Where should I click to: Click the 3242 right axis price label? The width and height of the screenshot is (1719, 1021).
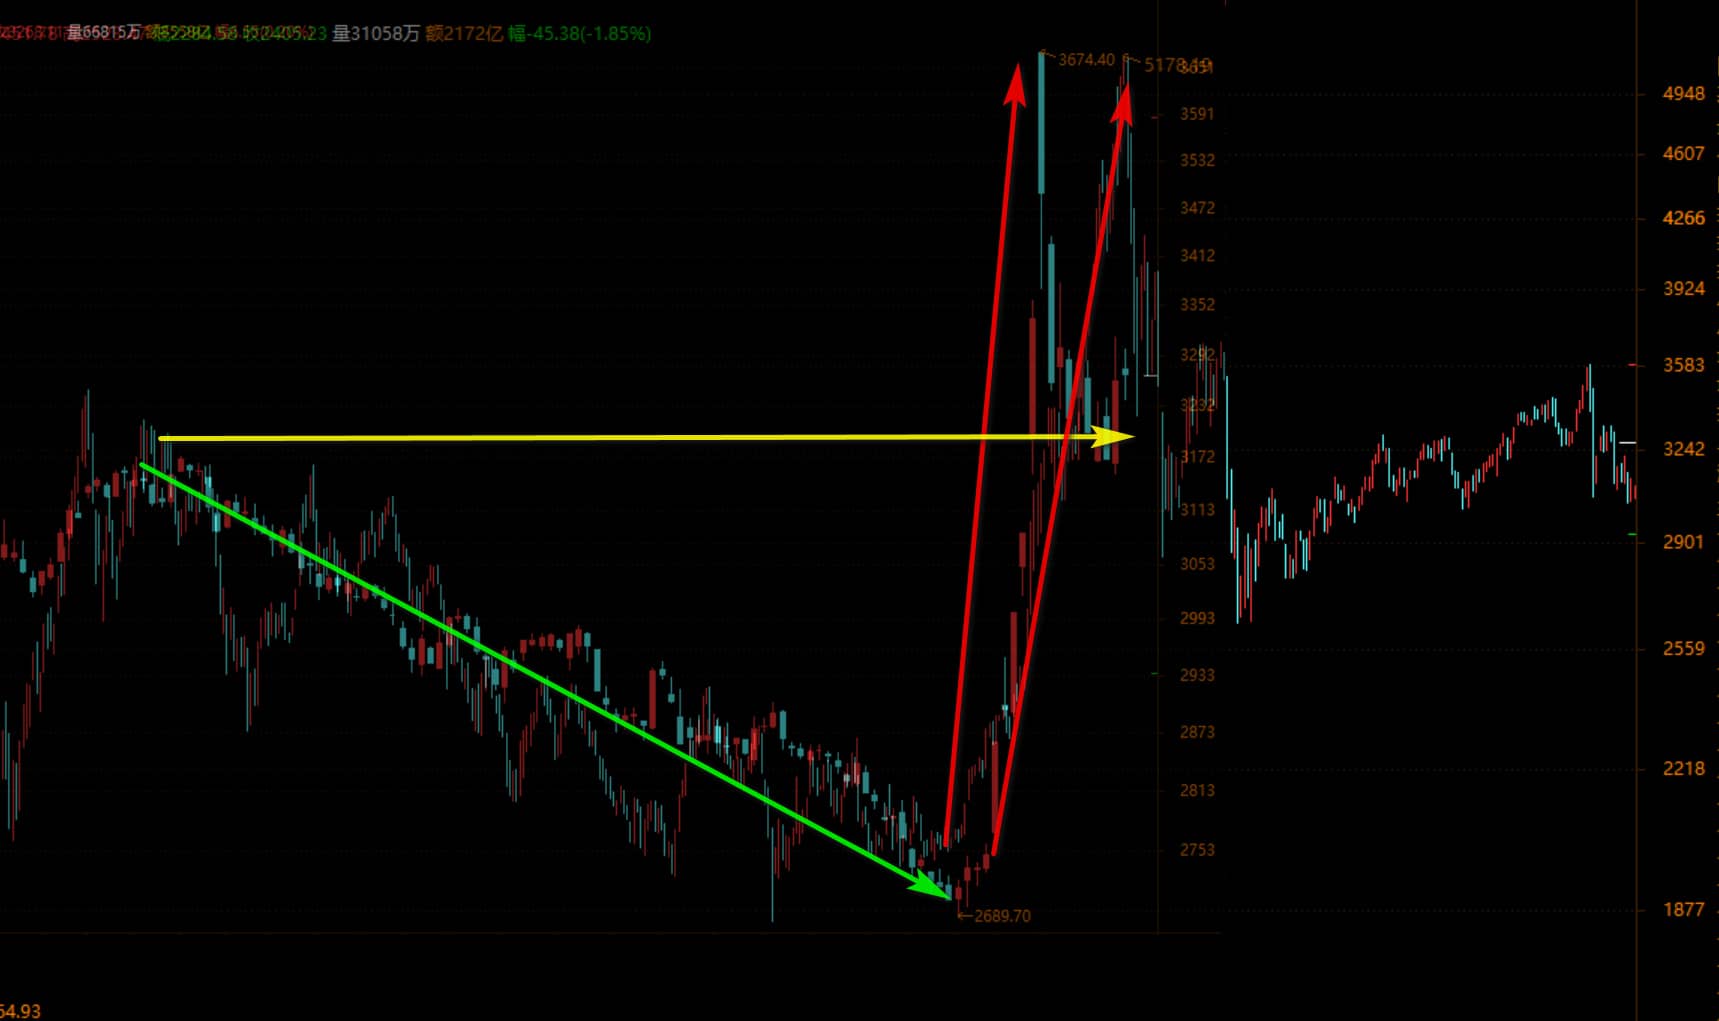pyautogui.click(x=1683, y=449)
